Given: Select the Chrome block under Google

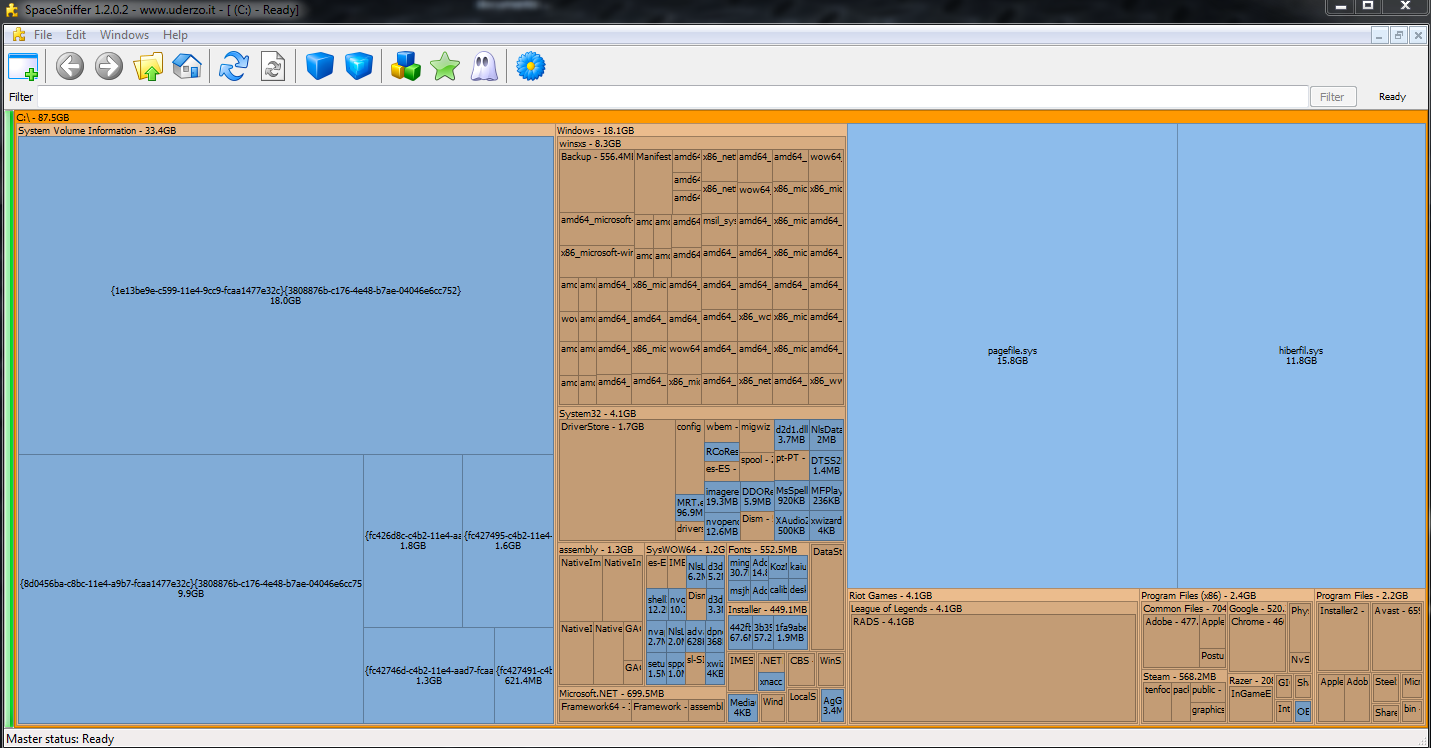Looking at the screenshot, I should pyautogui.click(x=1258, y=643).
